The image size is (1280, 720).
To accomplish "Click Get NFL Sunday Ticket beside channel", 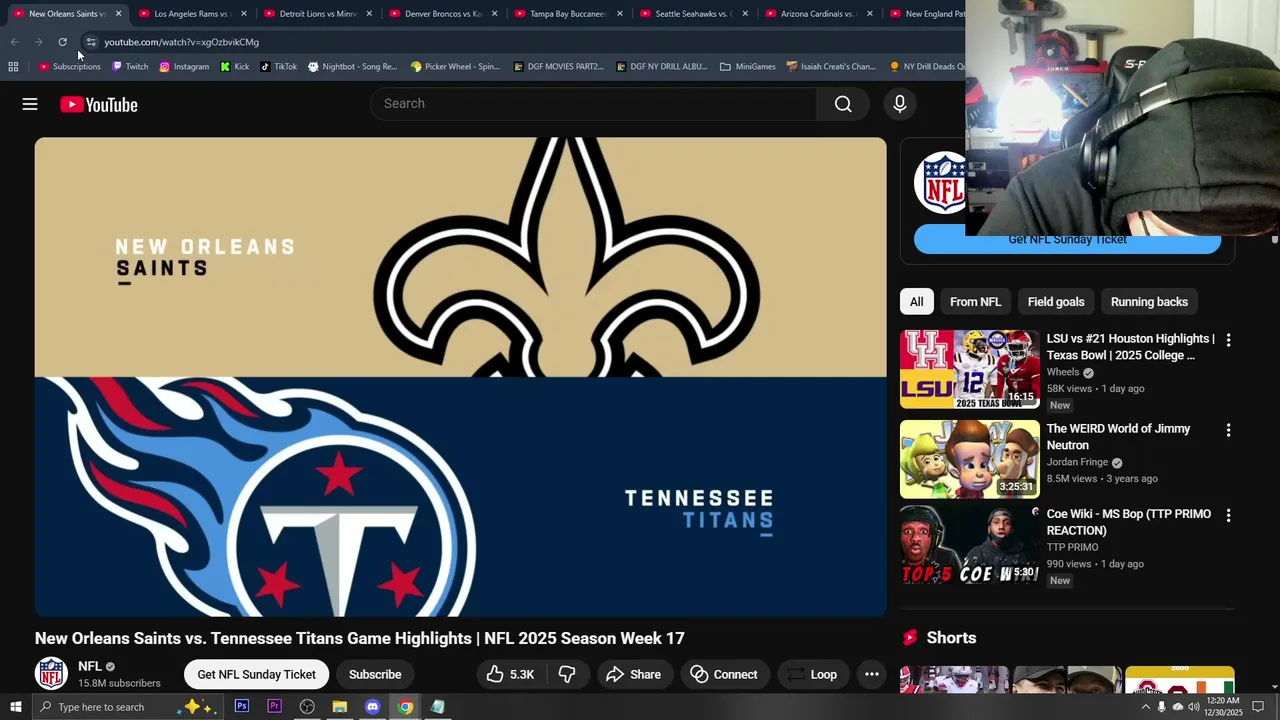I will click(x=256, y=674).
